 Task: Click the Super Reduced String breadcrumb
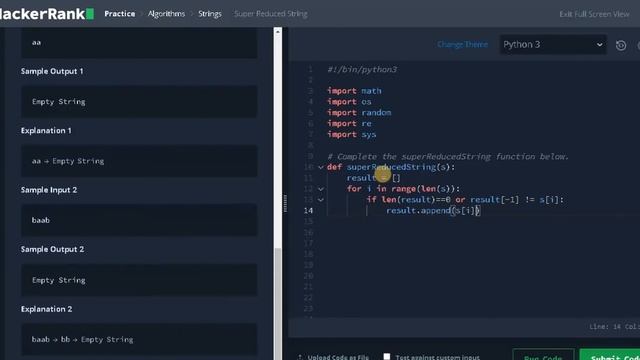pos(271,14)
